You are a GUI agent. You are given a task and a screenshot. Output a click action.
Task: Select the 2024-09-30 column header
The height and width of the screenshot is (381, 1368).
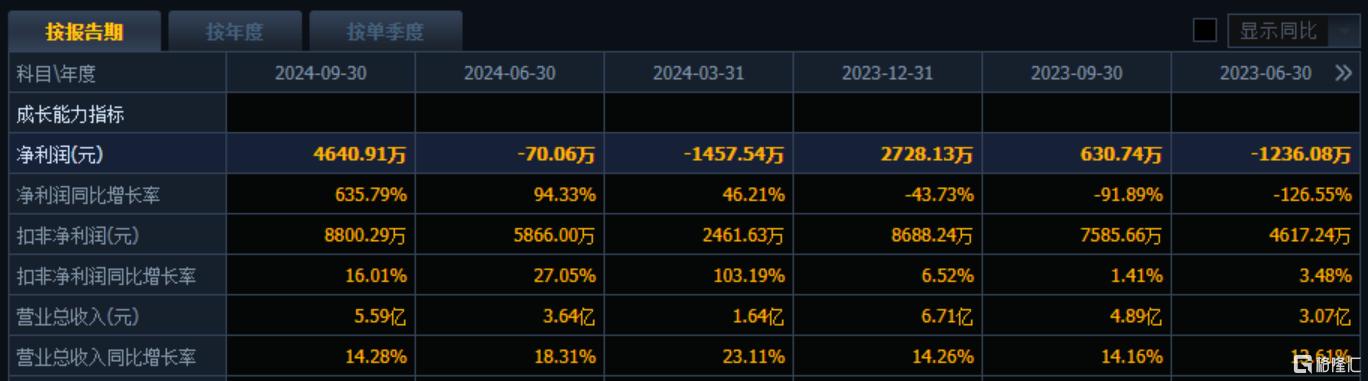coord(321,73)
